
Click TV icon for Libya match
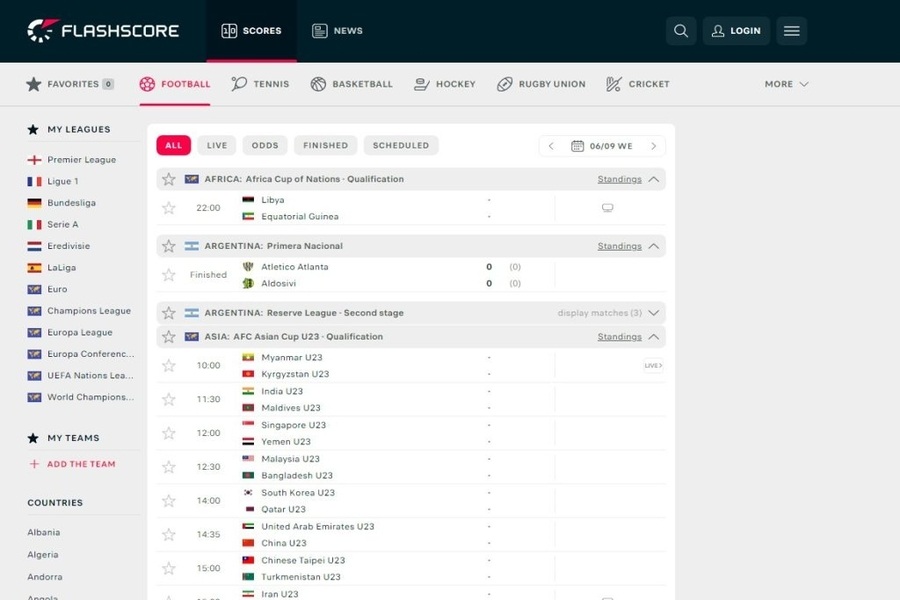point(607,208)
